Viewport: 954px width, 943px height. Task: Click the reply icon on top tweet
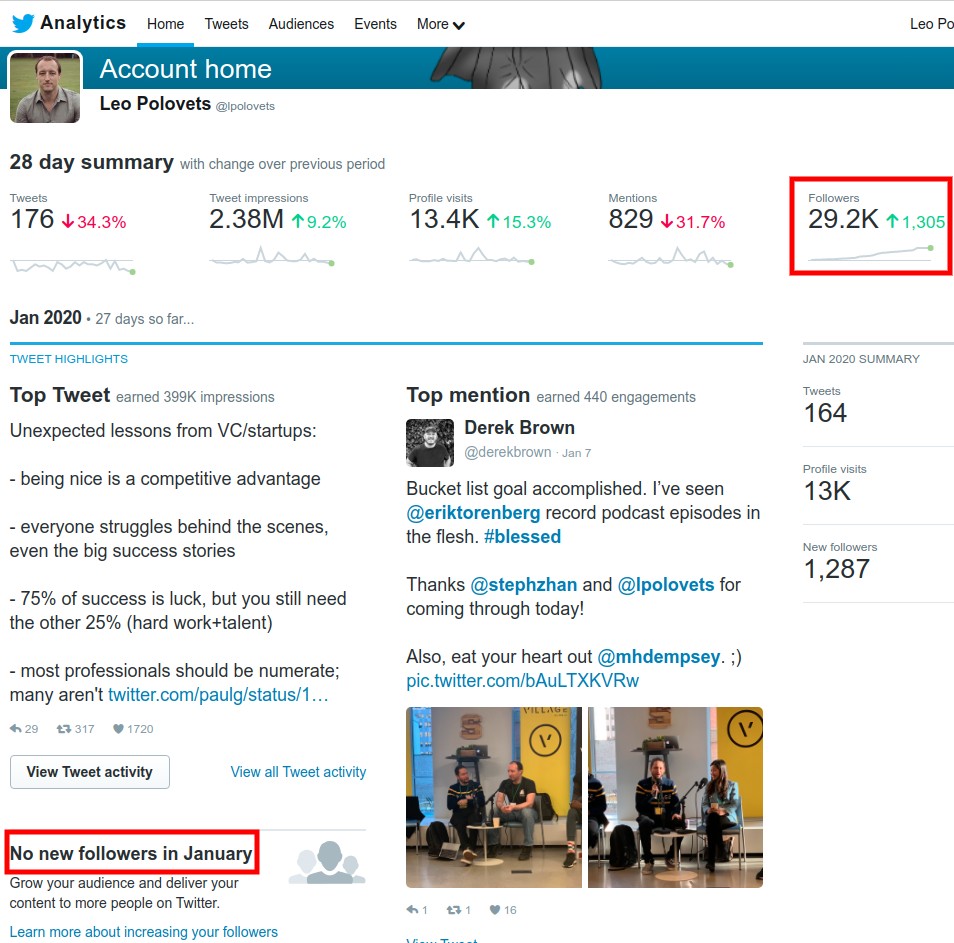(16, 729)
